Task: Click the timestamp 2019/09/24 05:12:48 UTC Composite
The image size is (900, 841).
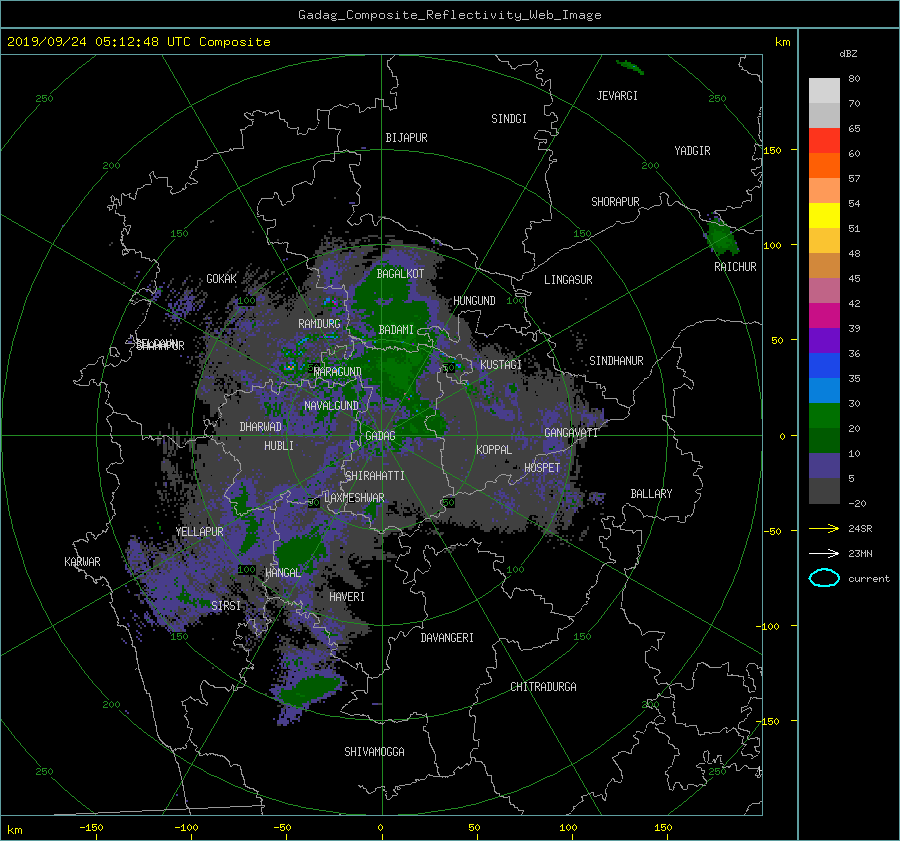Action: (x=138, y=42)
